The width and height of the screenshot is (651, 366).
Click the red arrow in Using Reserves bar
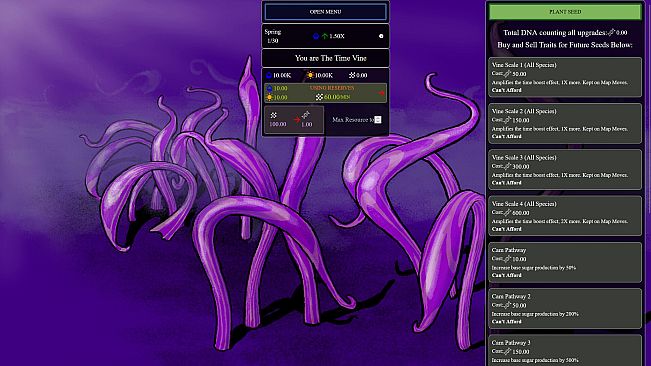tap(381, 93)
